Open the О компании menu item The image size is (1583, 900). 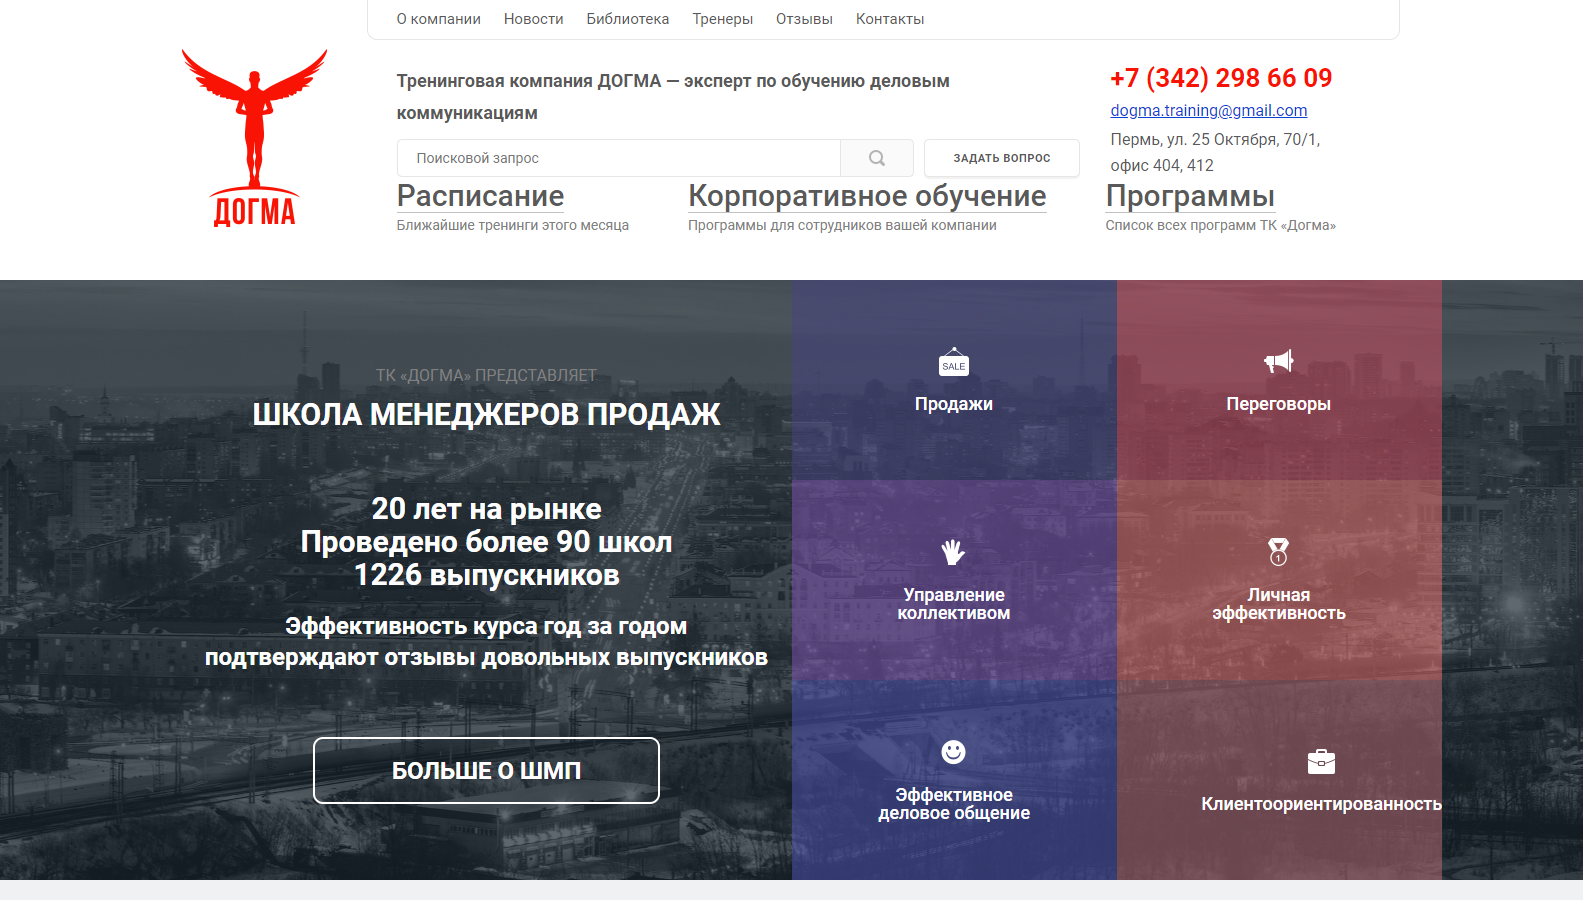[438, 19]
